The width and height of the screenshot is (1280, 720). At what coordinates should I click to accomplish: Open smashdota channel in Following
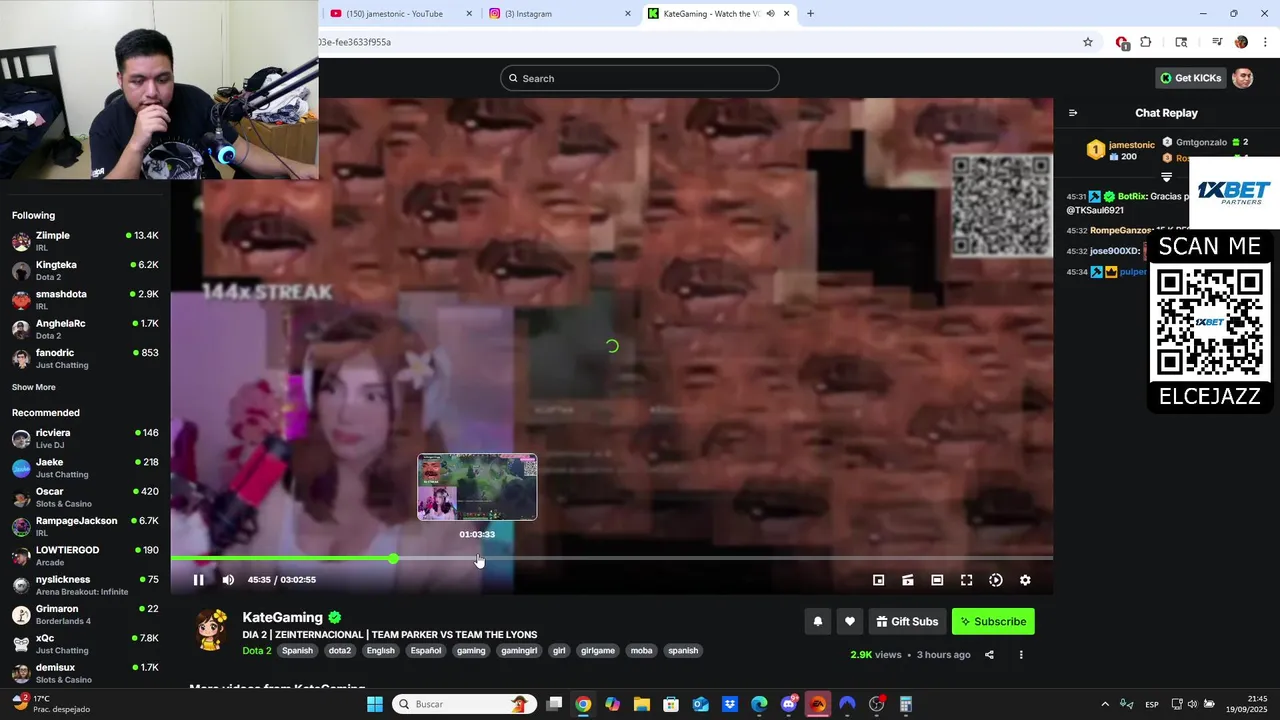point(85,300)
